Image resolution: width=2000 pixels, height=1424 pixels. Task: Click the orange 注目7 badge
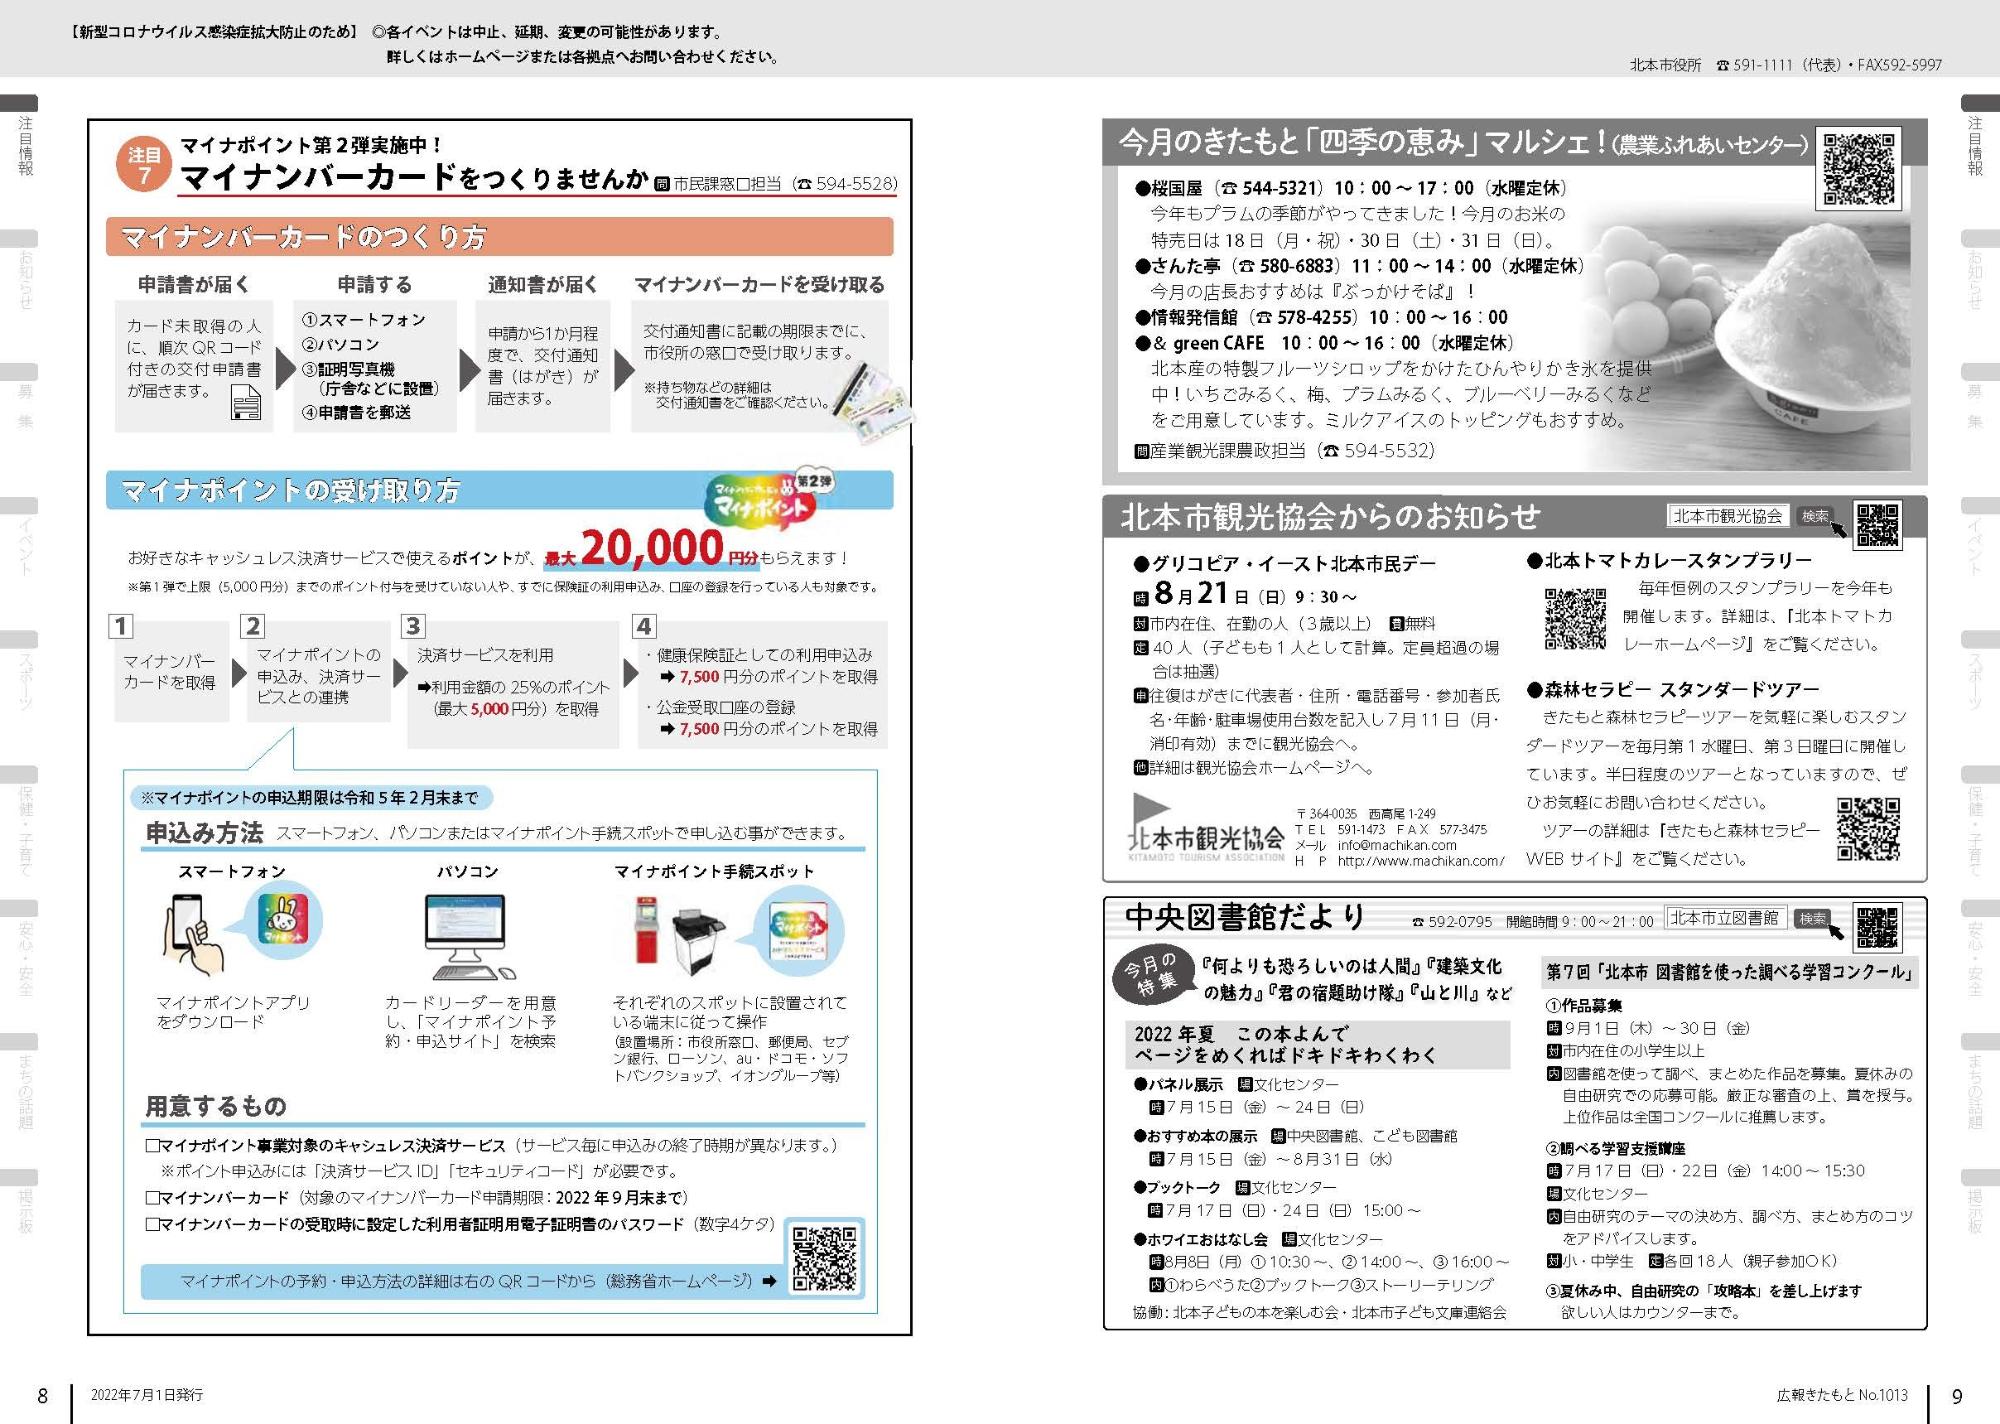(144, 164)
